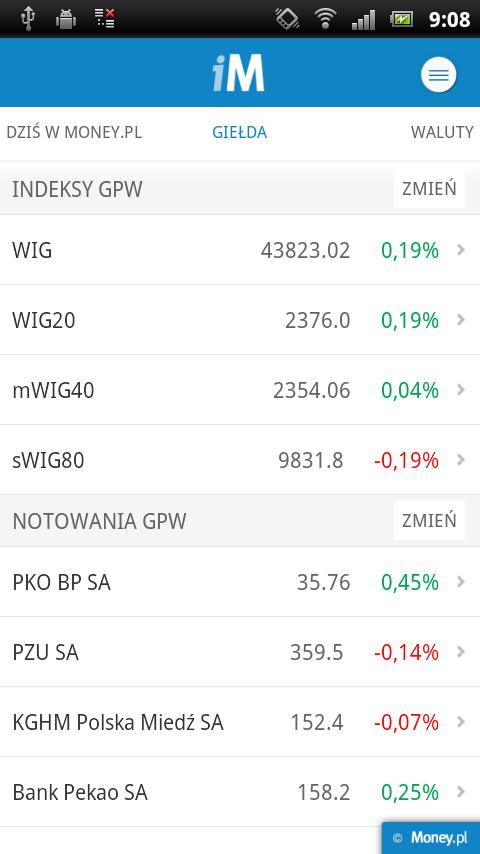
Task: Tap the Wi-Fi status icon
Action: click(325, 19)
